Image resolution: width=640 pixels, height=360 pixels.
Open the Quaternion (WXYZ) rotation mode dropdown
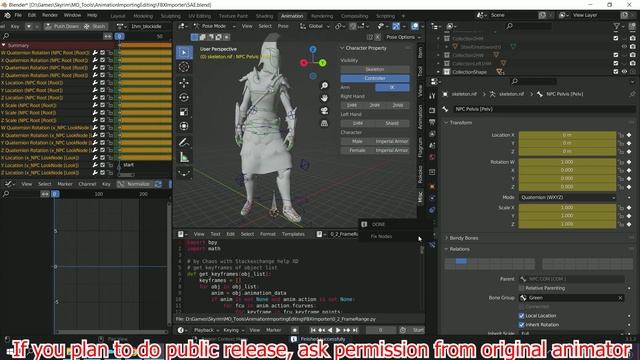tap(567, 197)
